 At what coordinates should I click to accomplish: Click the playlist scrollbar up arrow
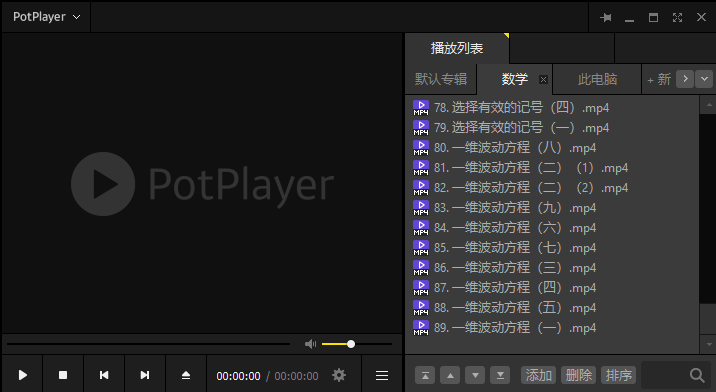(709, 105)
